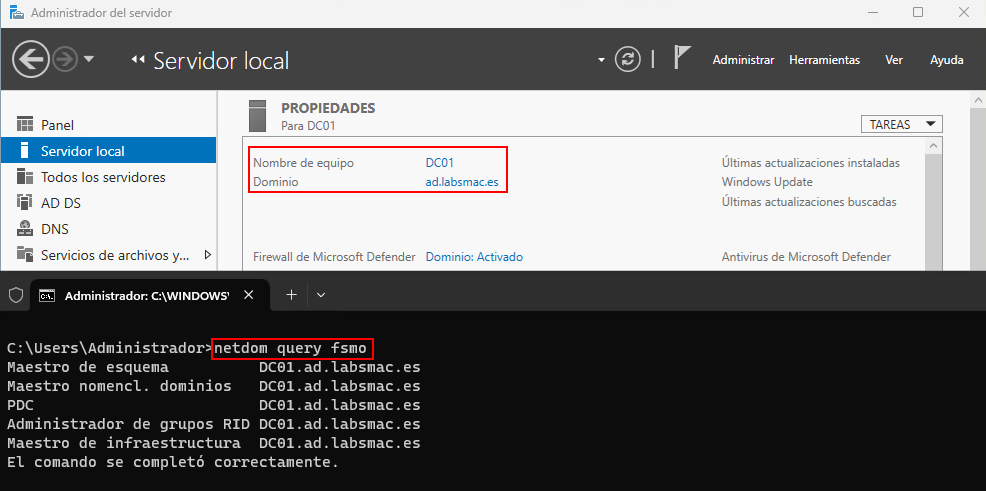This screenshot has height=491, width=986.
Task: Open terminal profile dropdown chevron
Action: (321, 295)
